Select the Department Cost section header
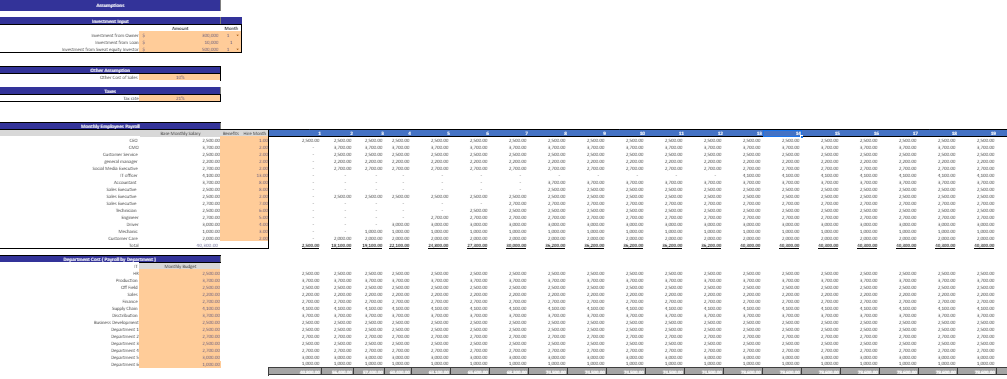The height and width of the screenshot is (379, 1007). point(110,259)
